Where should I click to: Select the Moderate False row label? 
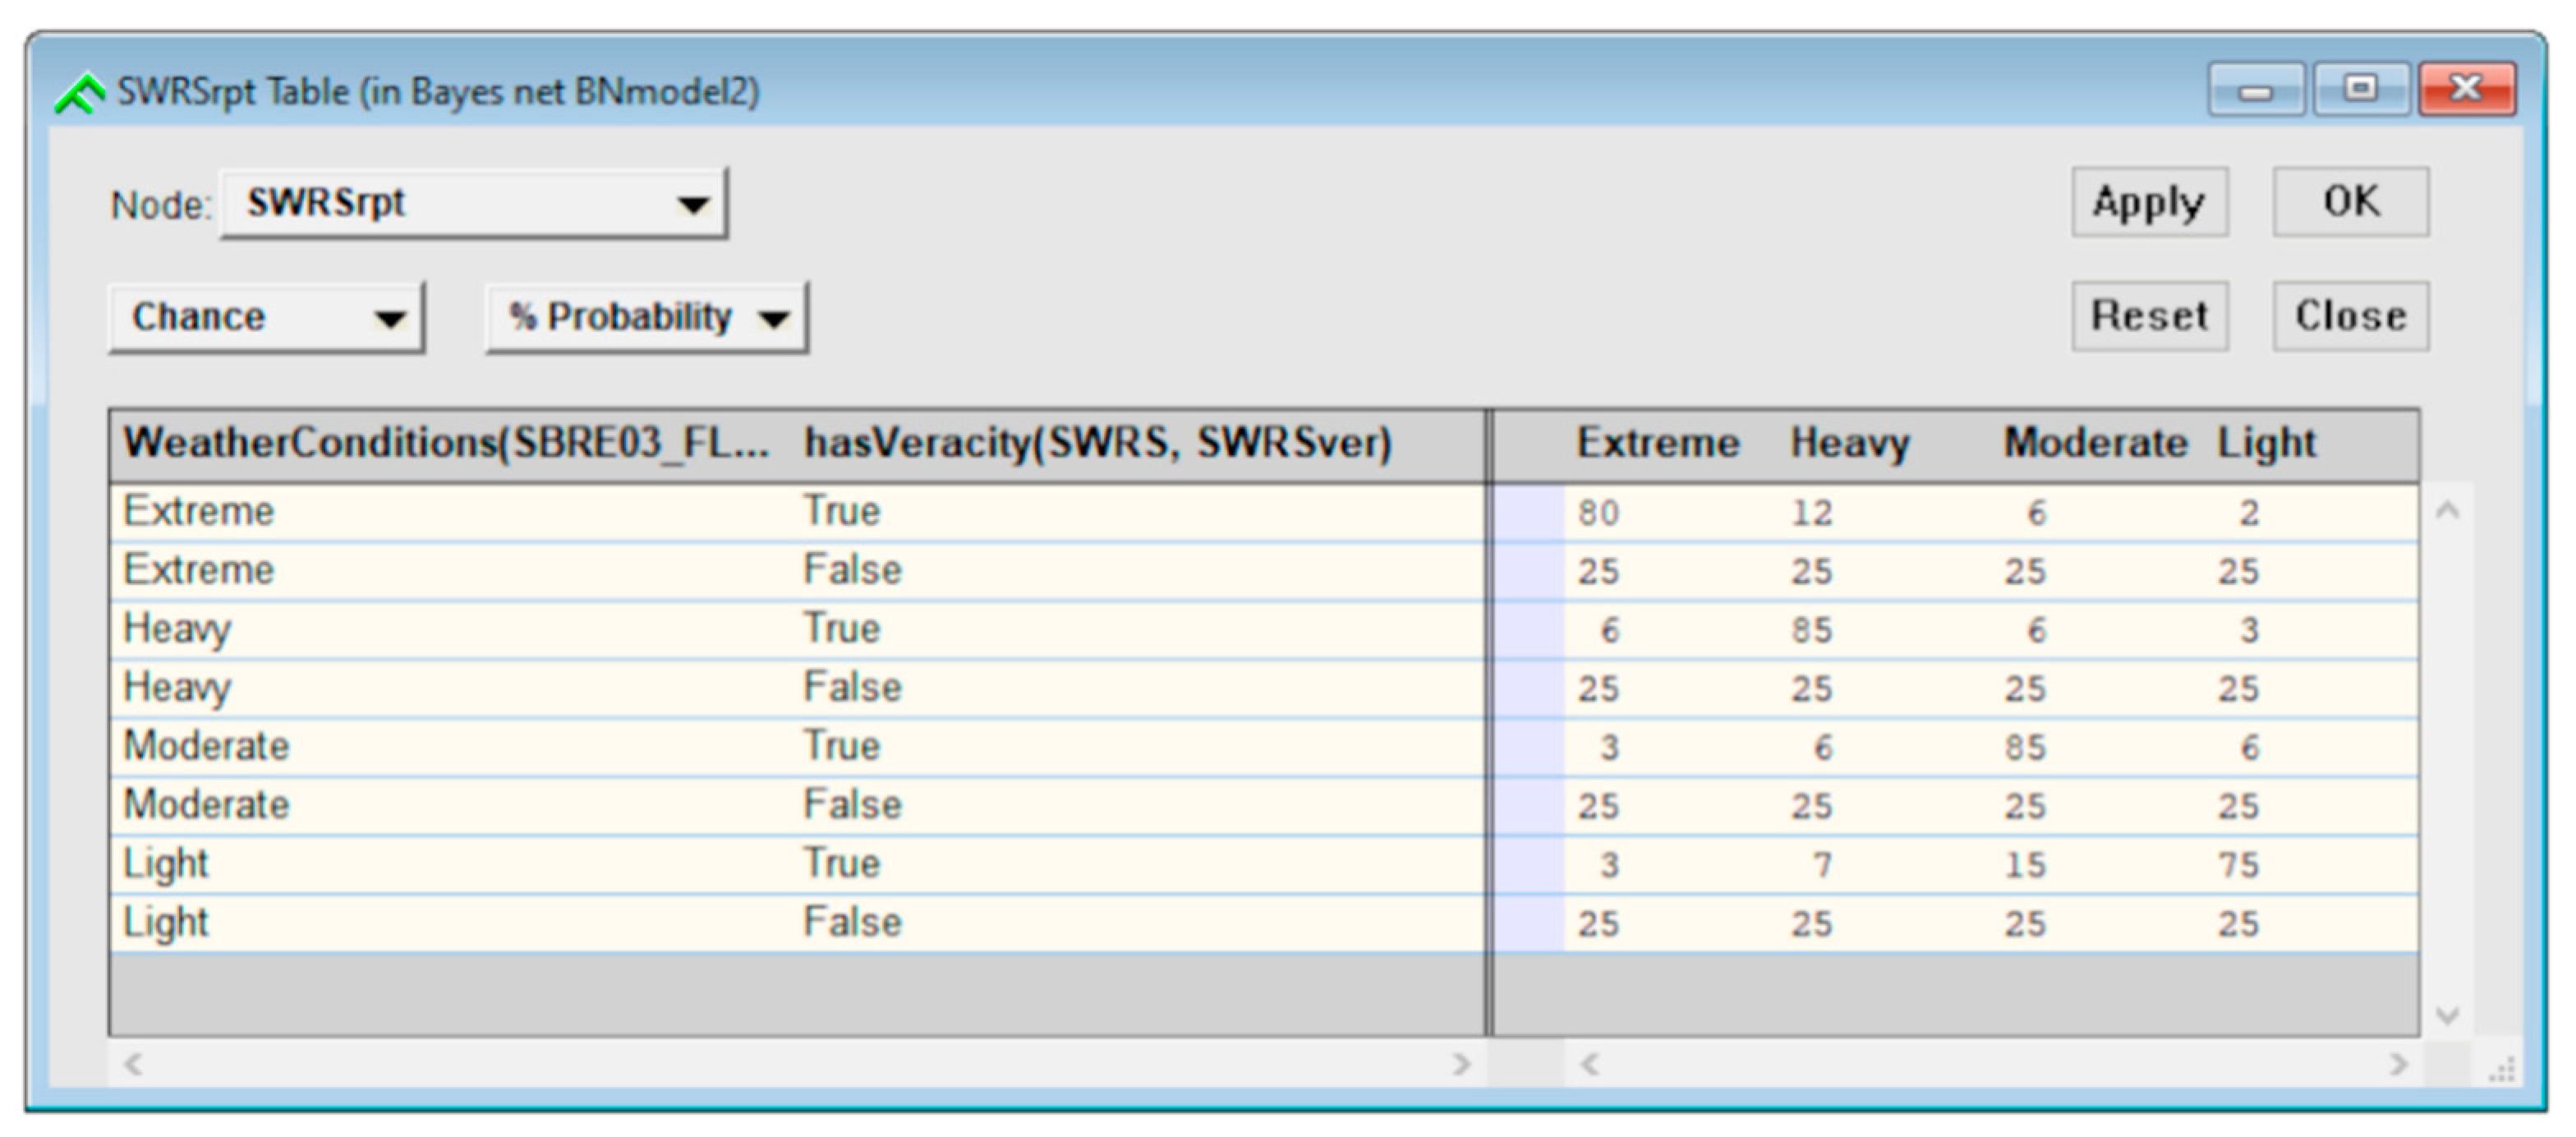pos(206,805)
